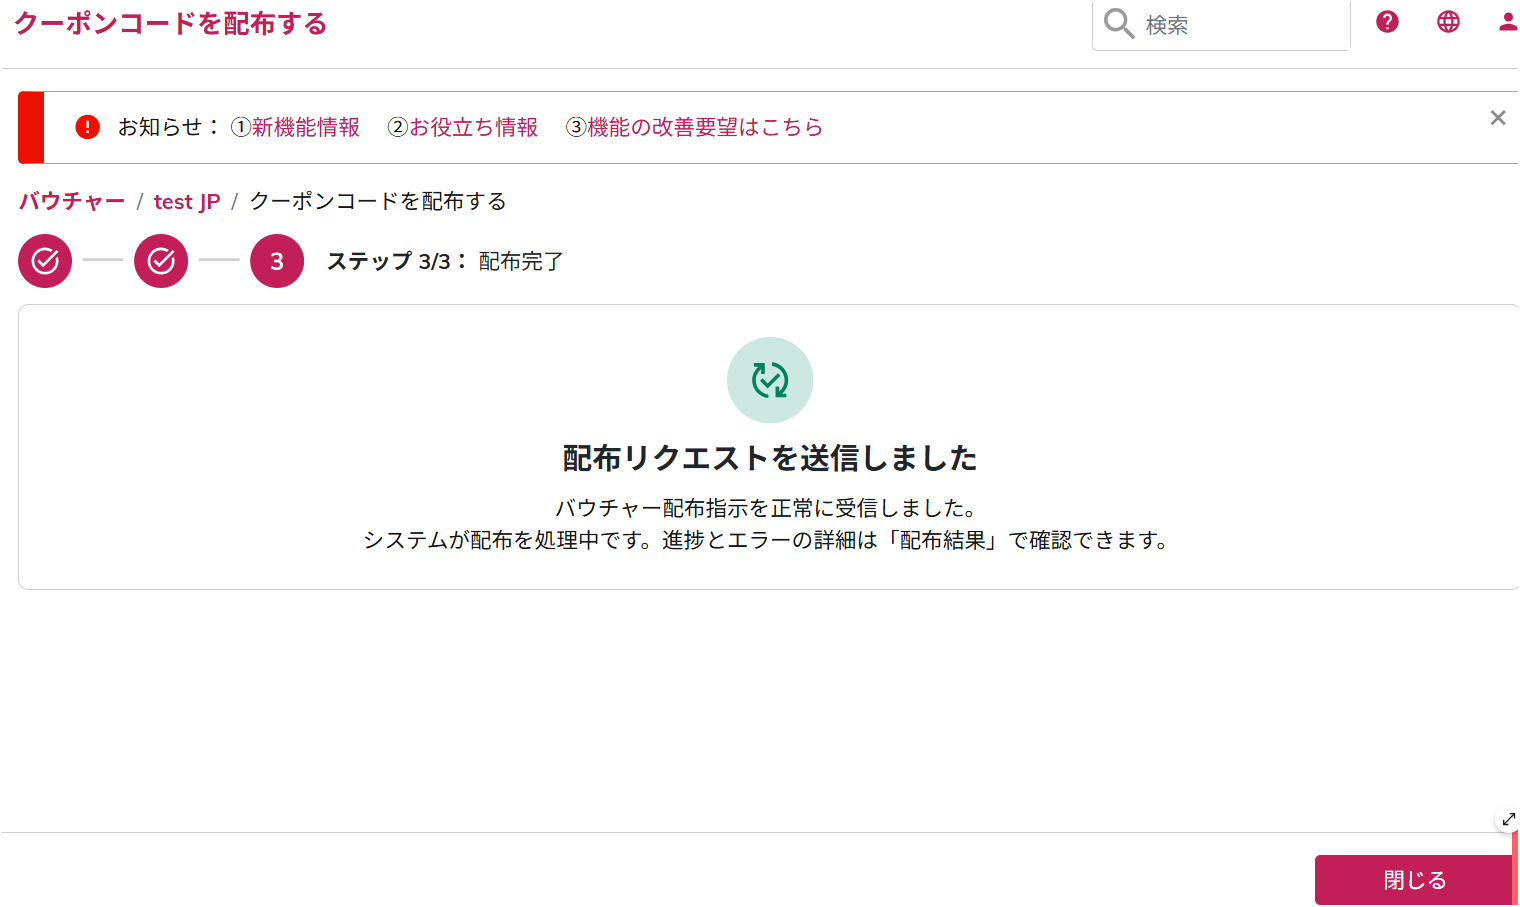The height and width of the screenshot is (907, 1520).
Task: Click the magnifying glass search icon
Action: (x=1118, y=24)
